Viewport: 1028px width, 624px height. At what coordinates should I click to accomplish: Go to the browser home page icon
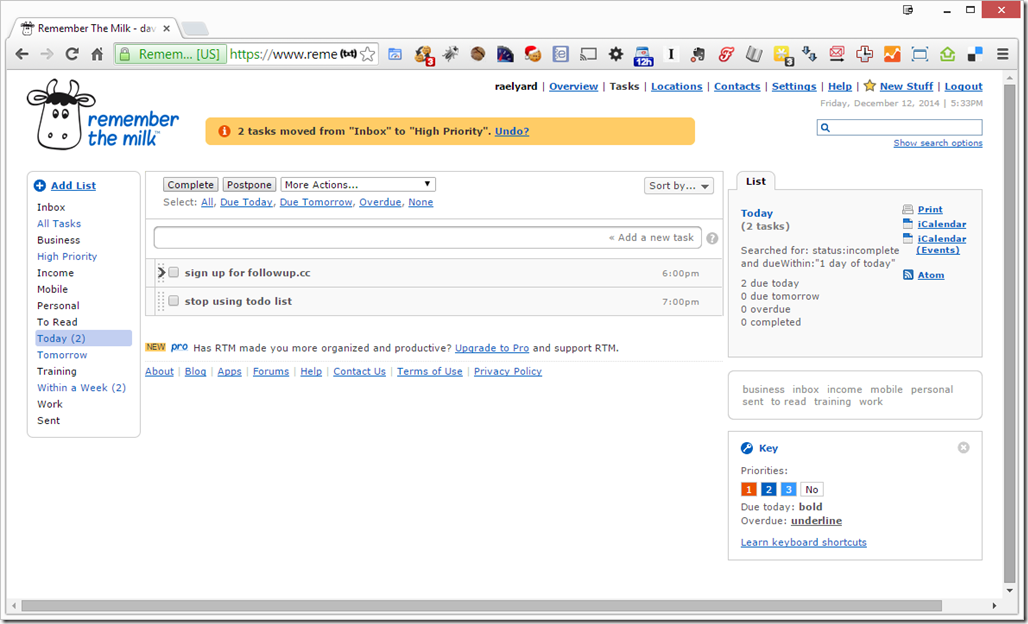click(97, 54)
